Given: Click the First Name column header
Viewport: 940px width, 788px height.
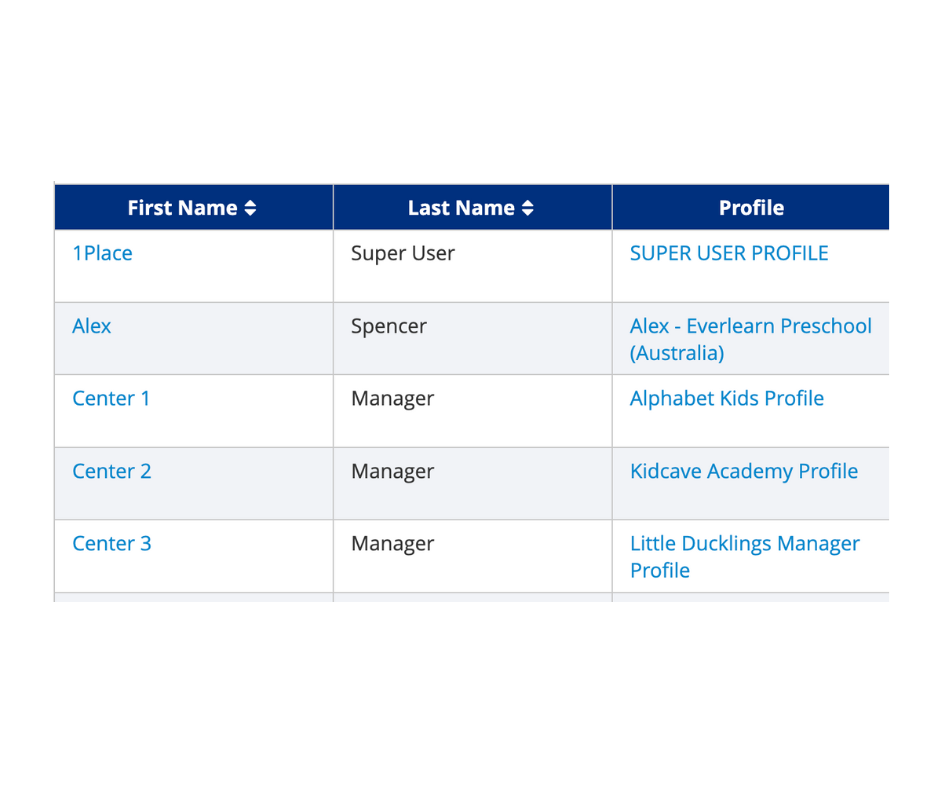Looking at the screenshot, I should 192,208.
